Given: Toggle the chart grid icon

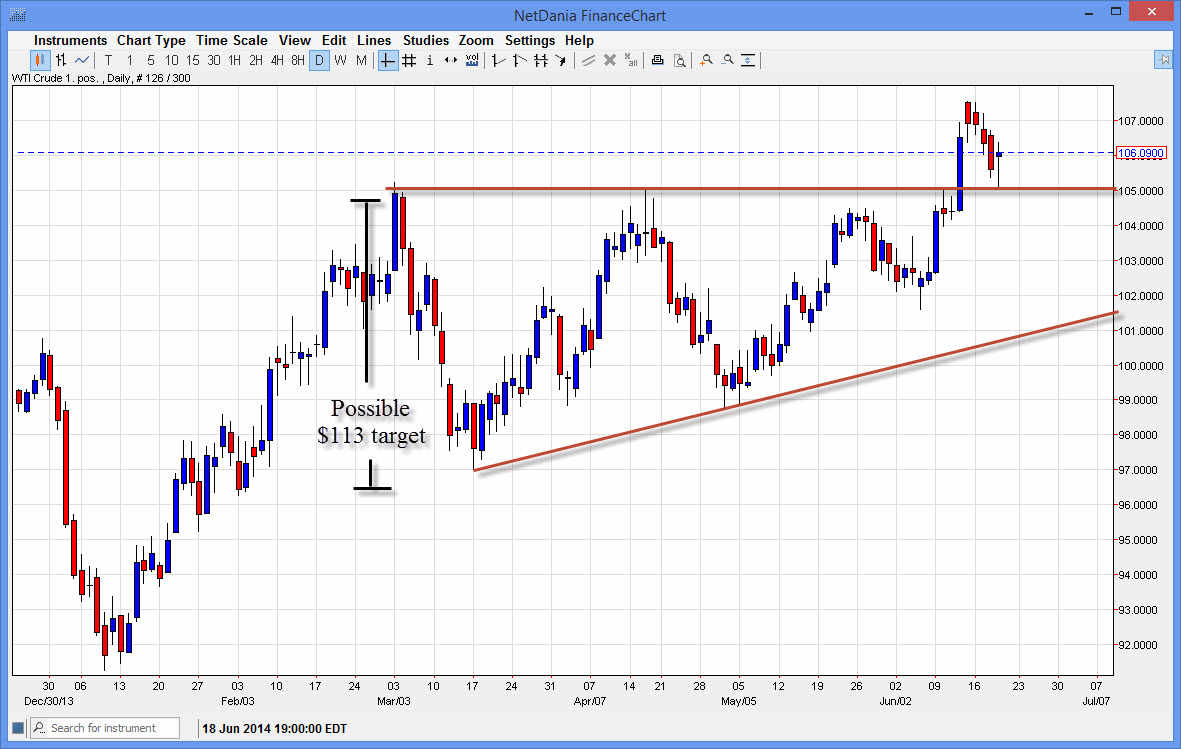Looking at the screenshot, I should tap(409, 60).
